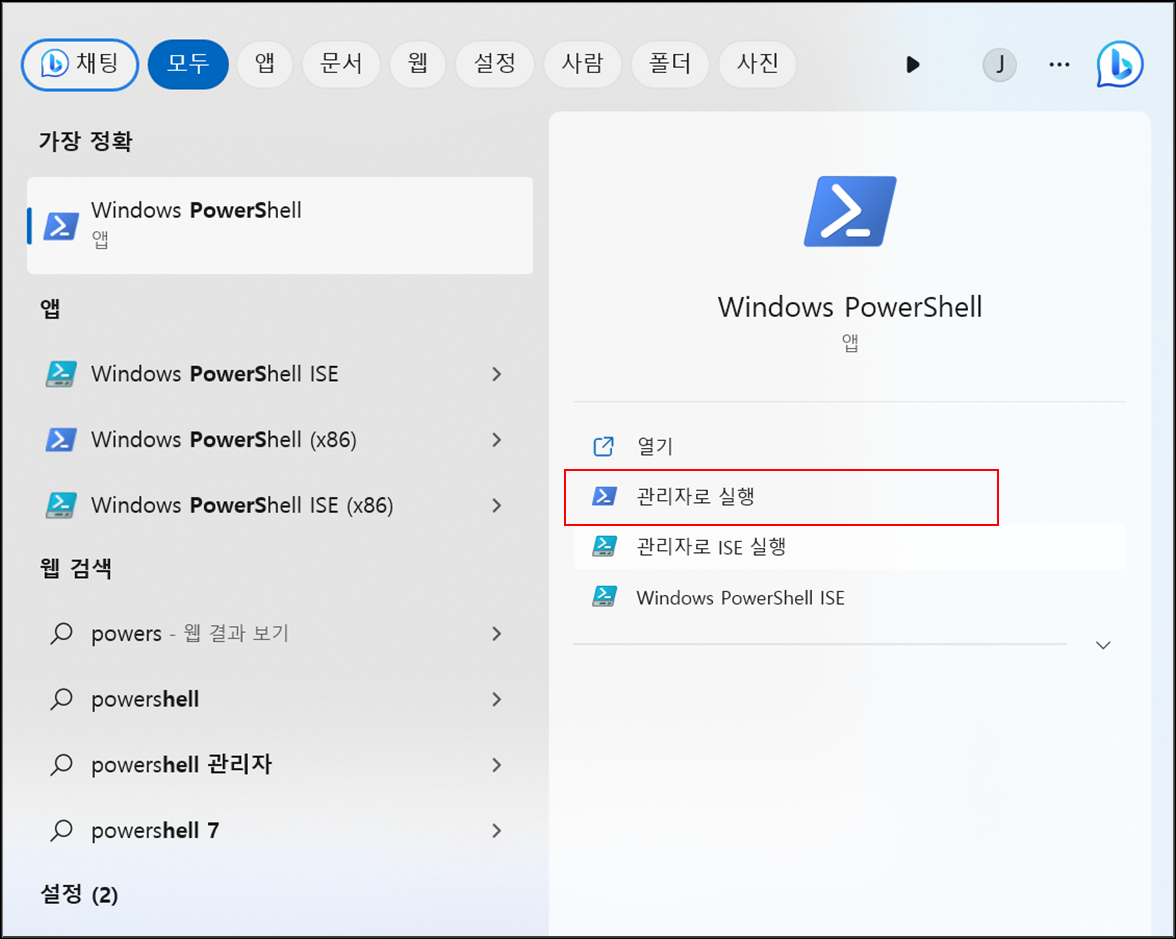Click search icon beside 'powershell 관리자'

[x=61, y=765]
